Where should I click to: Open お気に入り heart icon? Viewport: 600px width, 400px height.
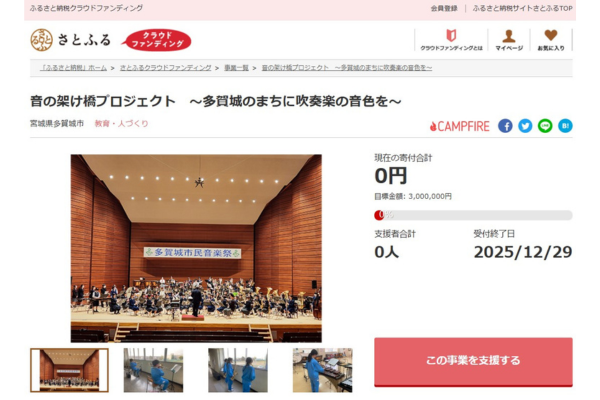(551, 39)
